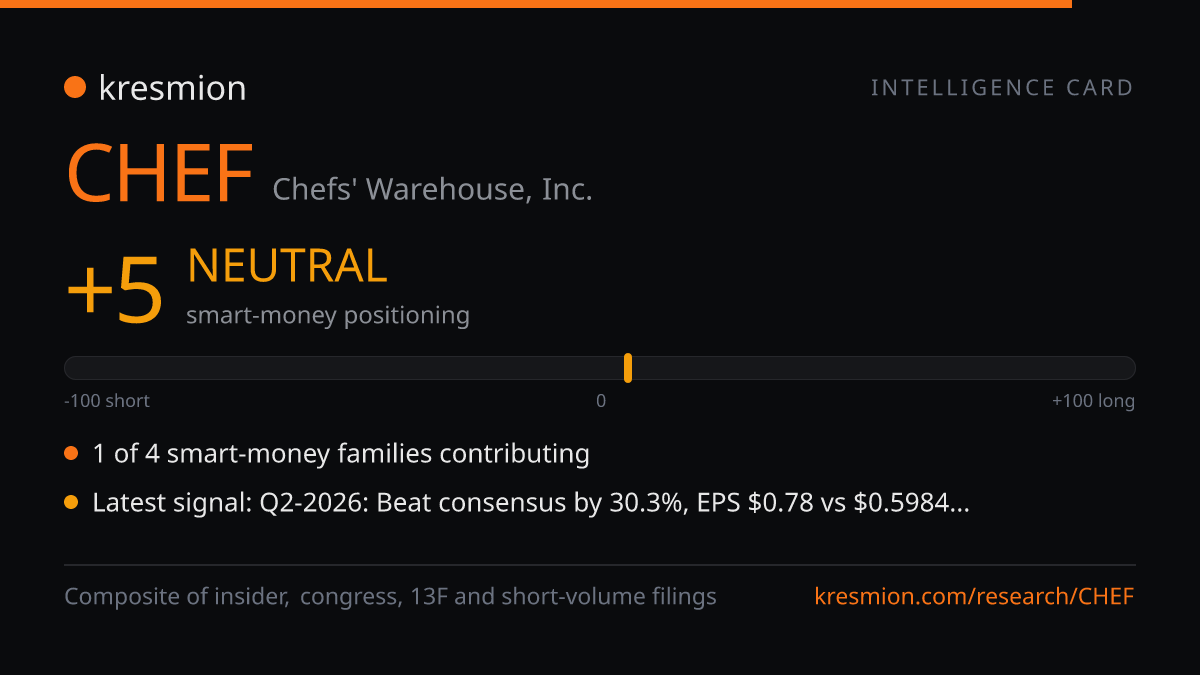
Task: Click left short side of slider track
Action: pyautogui.click(x=344, y=368)
